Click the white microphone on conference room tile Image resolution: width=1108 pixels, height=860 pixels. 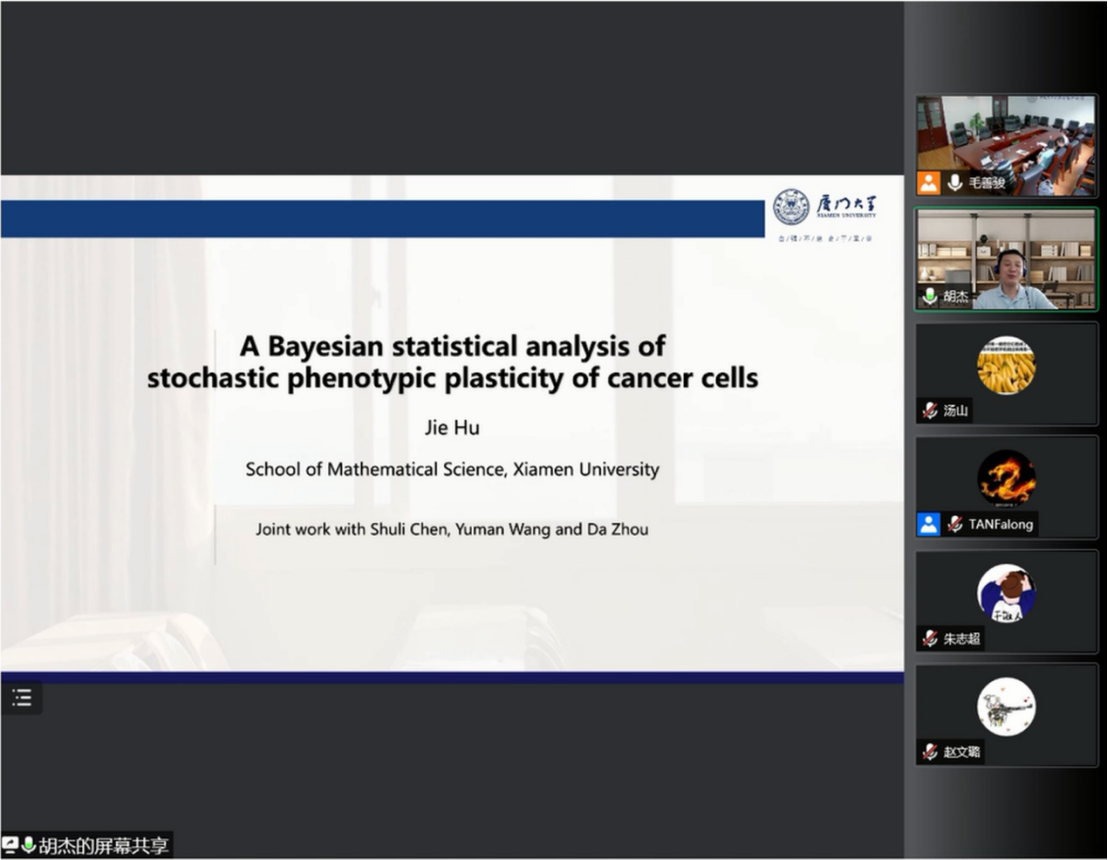[x=955, y=183]
